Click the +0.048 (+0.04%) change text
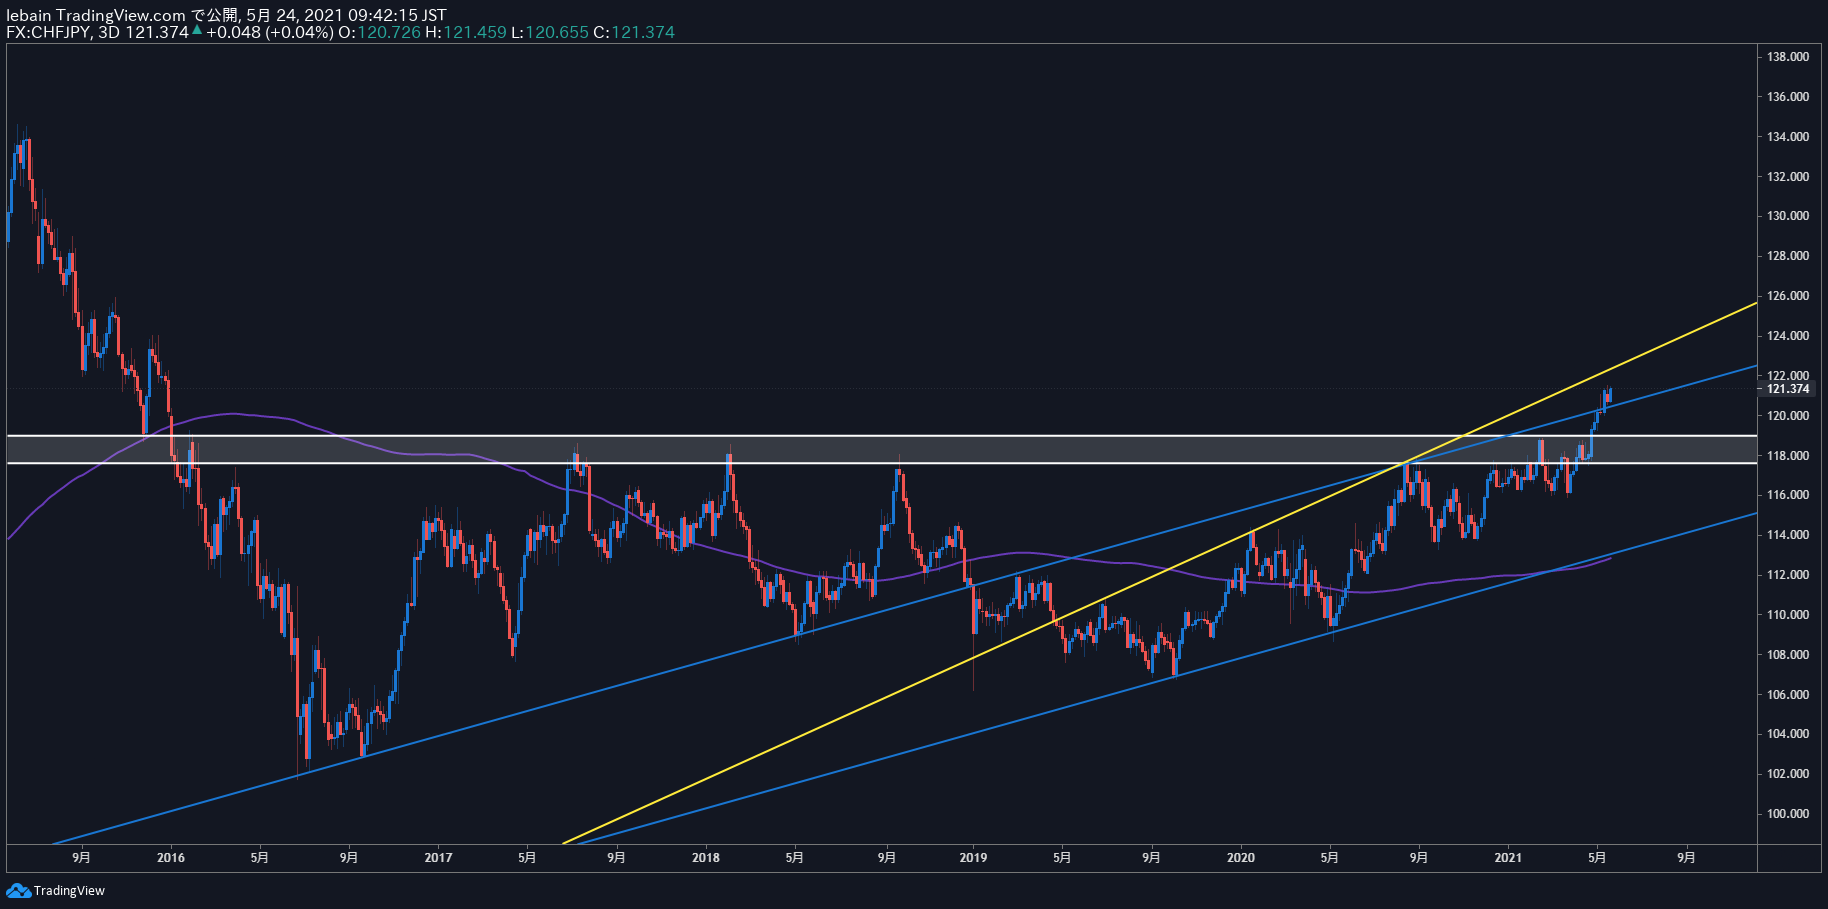 click(x=270, y=32)
